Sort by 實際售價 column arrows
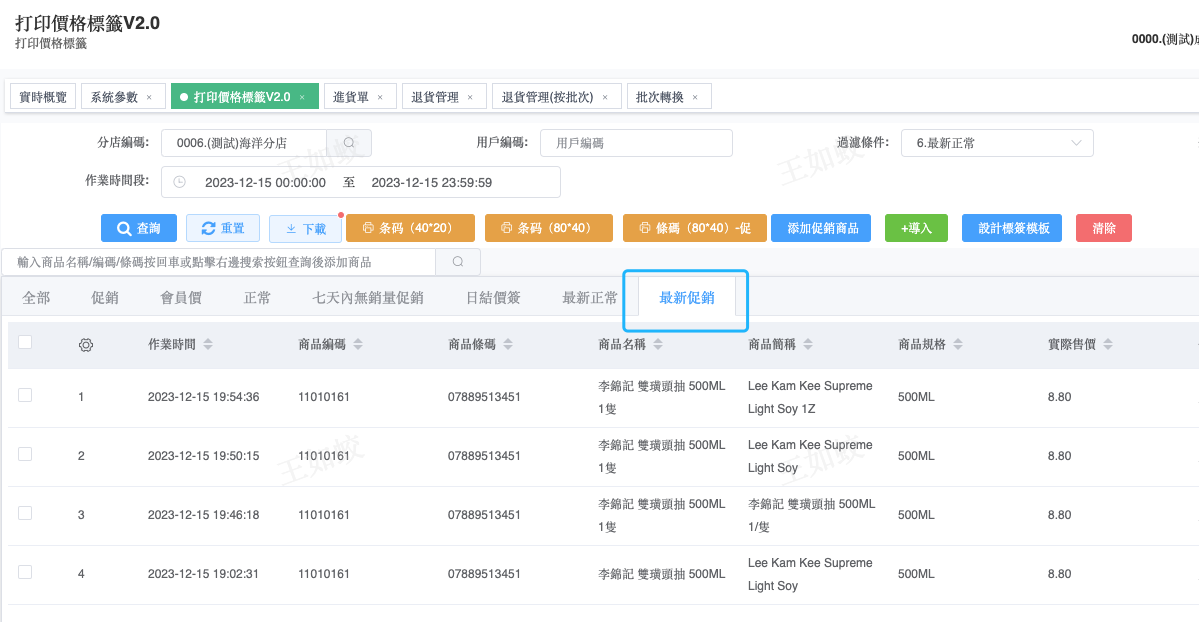1199x622 pixels. point(1107,345)
